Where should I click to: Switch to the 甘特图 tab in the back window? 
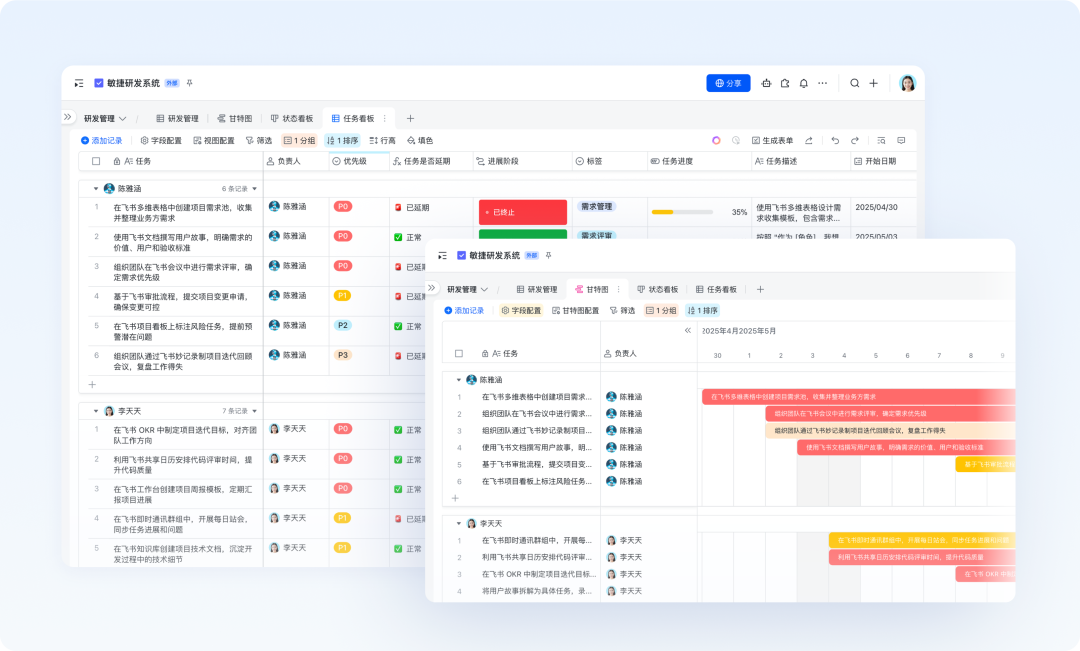pos(235,118)
